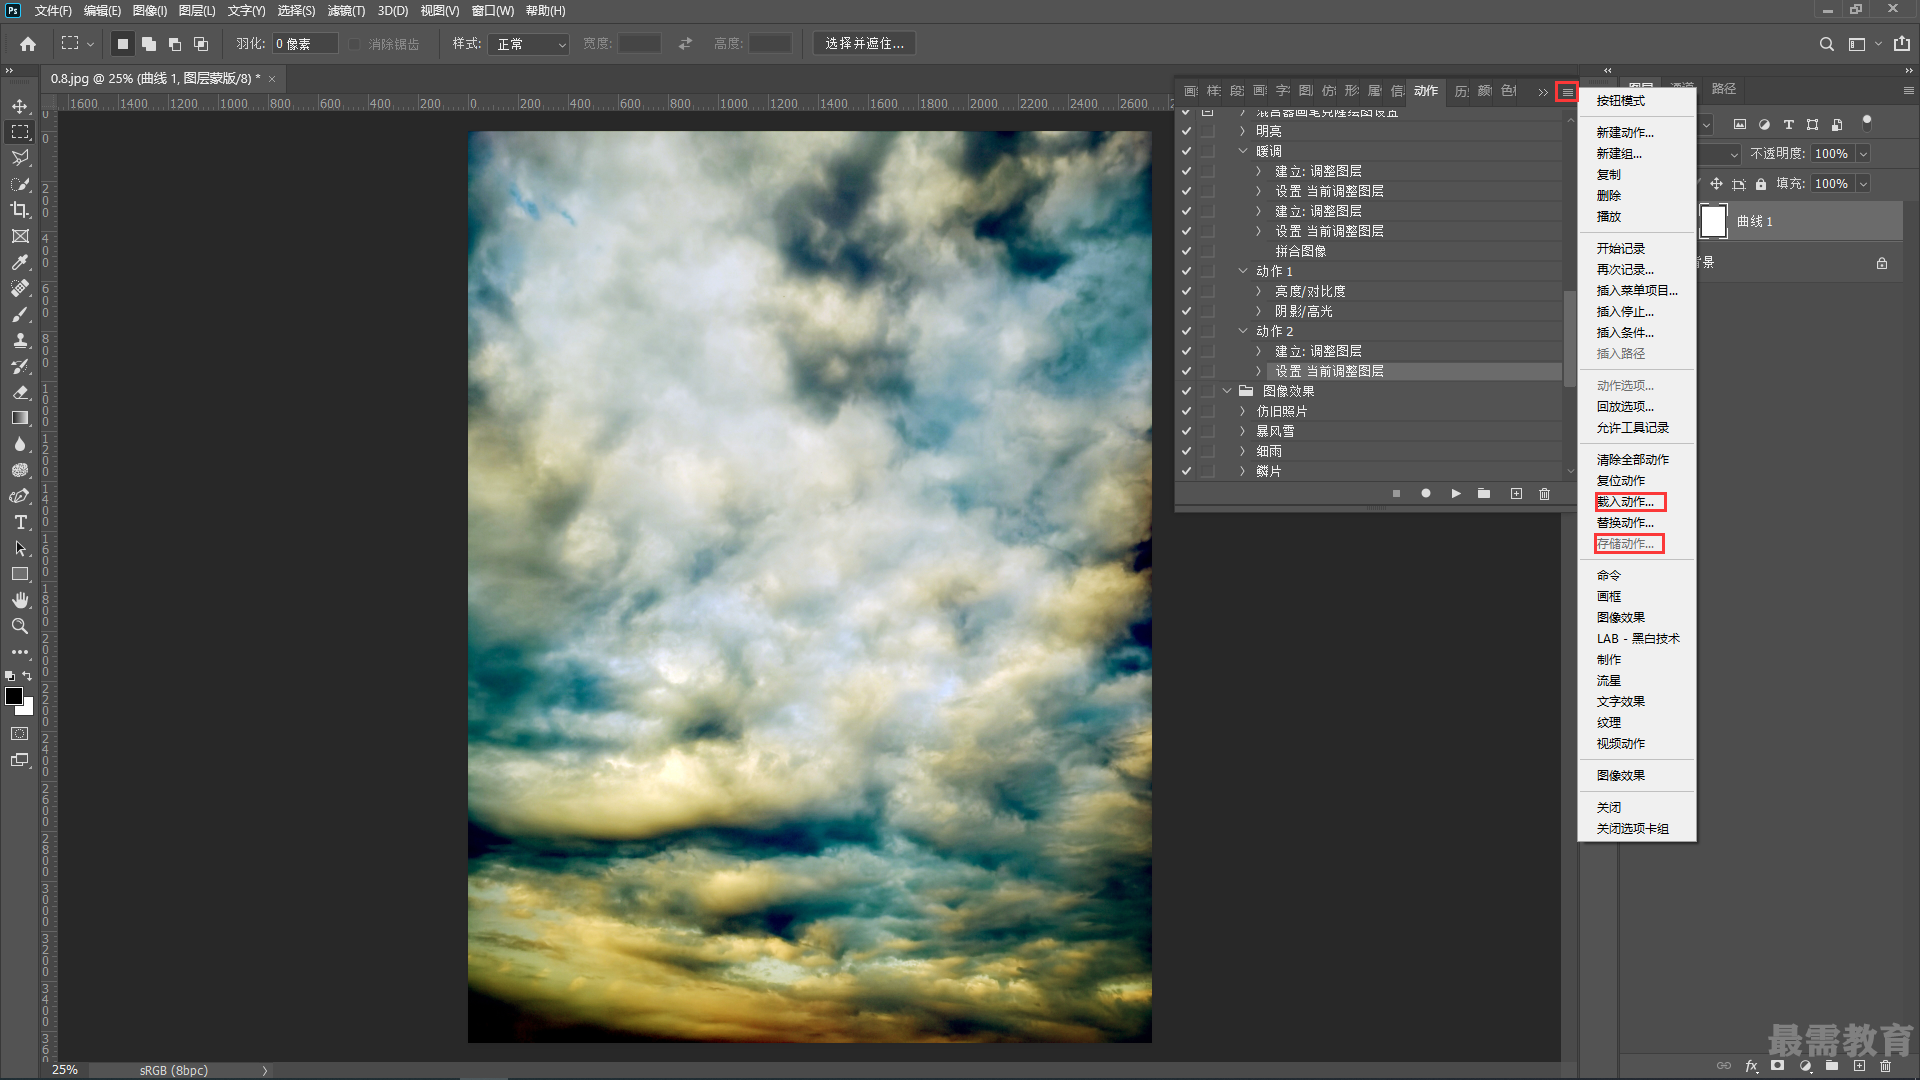Select the Gradient tool
The width and height of the screenshot is (1920, 1080).
click(20, 418)
